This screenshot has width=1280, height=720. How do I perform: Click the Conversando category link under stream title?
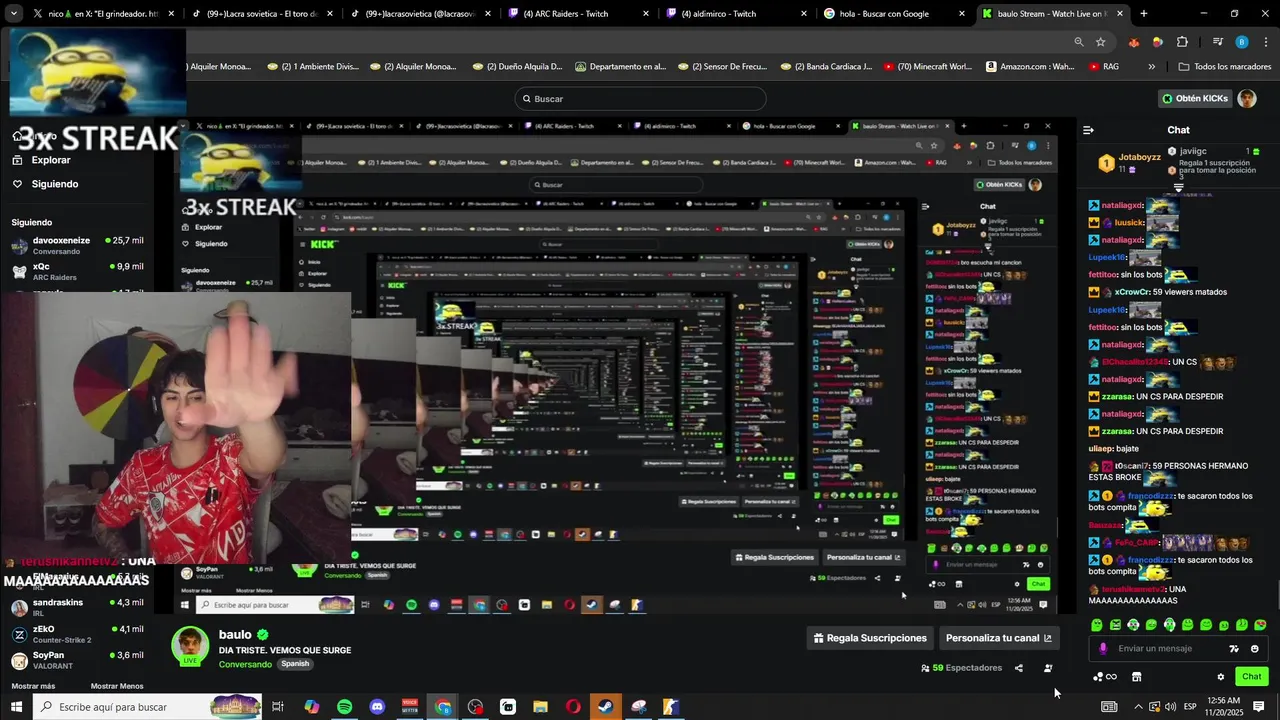tap(245, 664)
